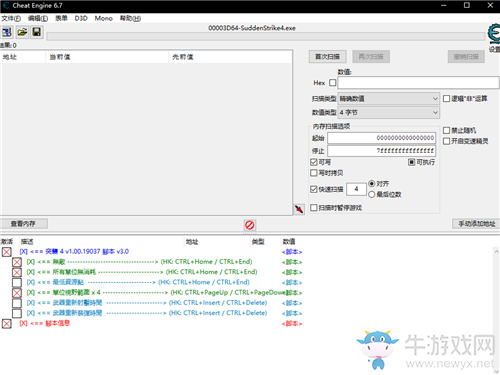Open the Mono menu

103,18
